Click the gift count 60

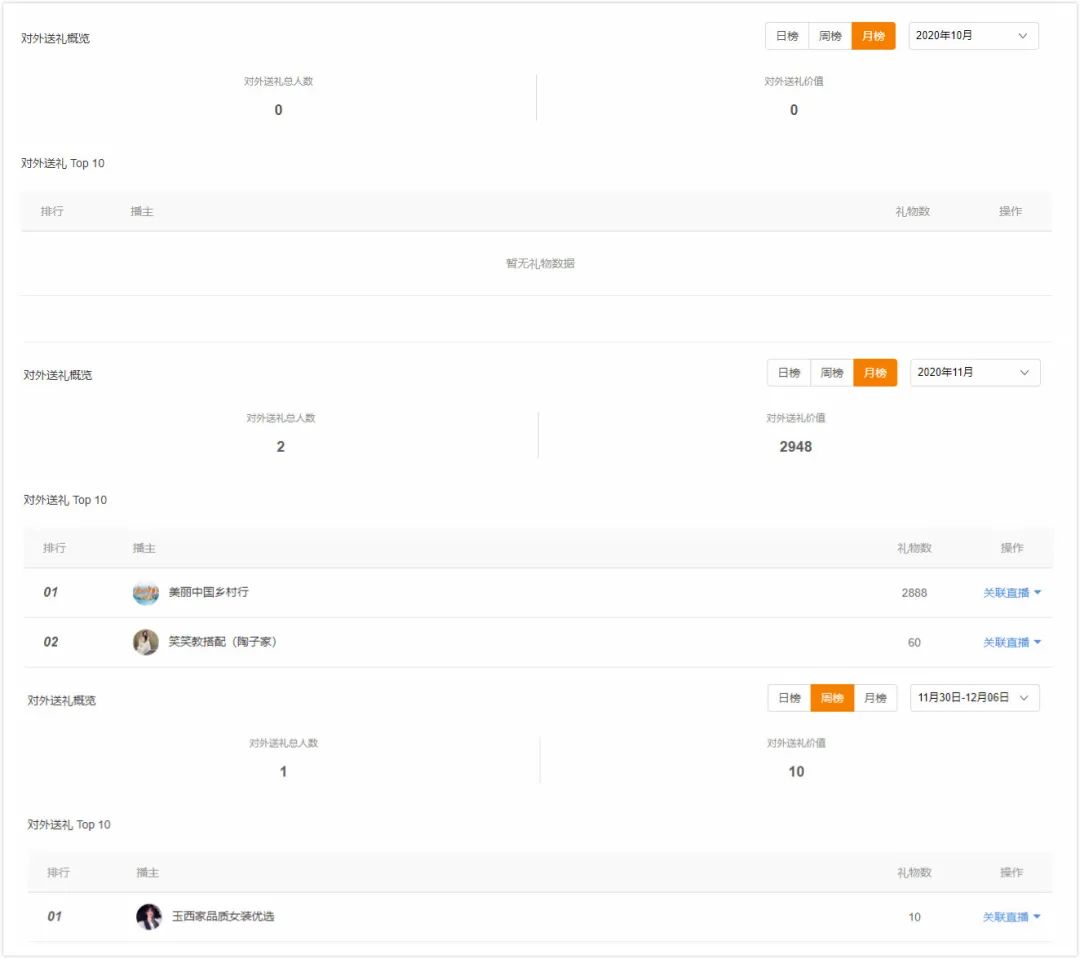pos(914,643)
